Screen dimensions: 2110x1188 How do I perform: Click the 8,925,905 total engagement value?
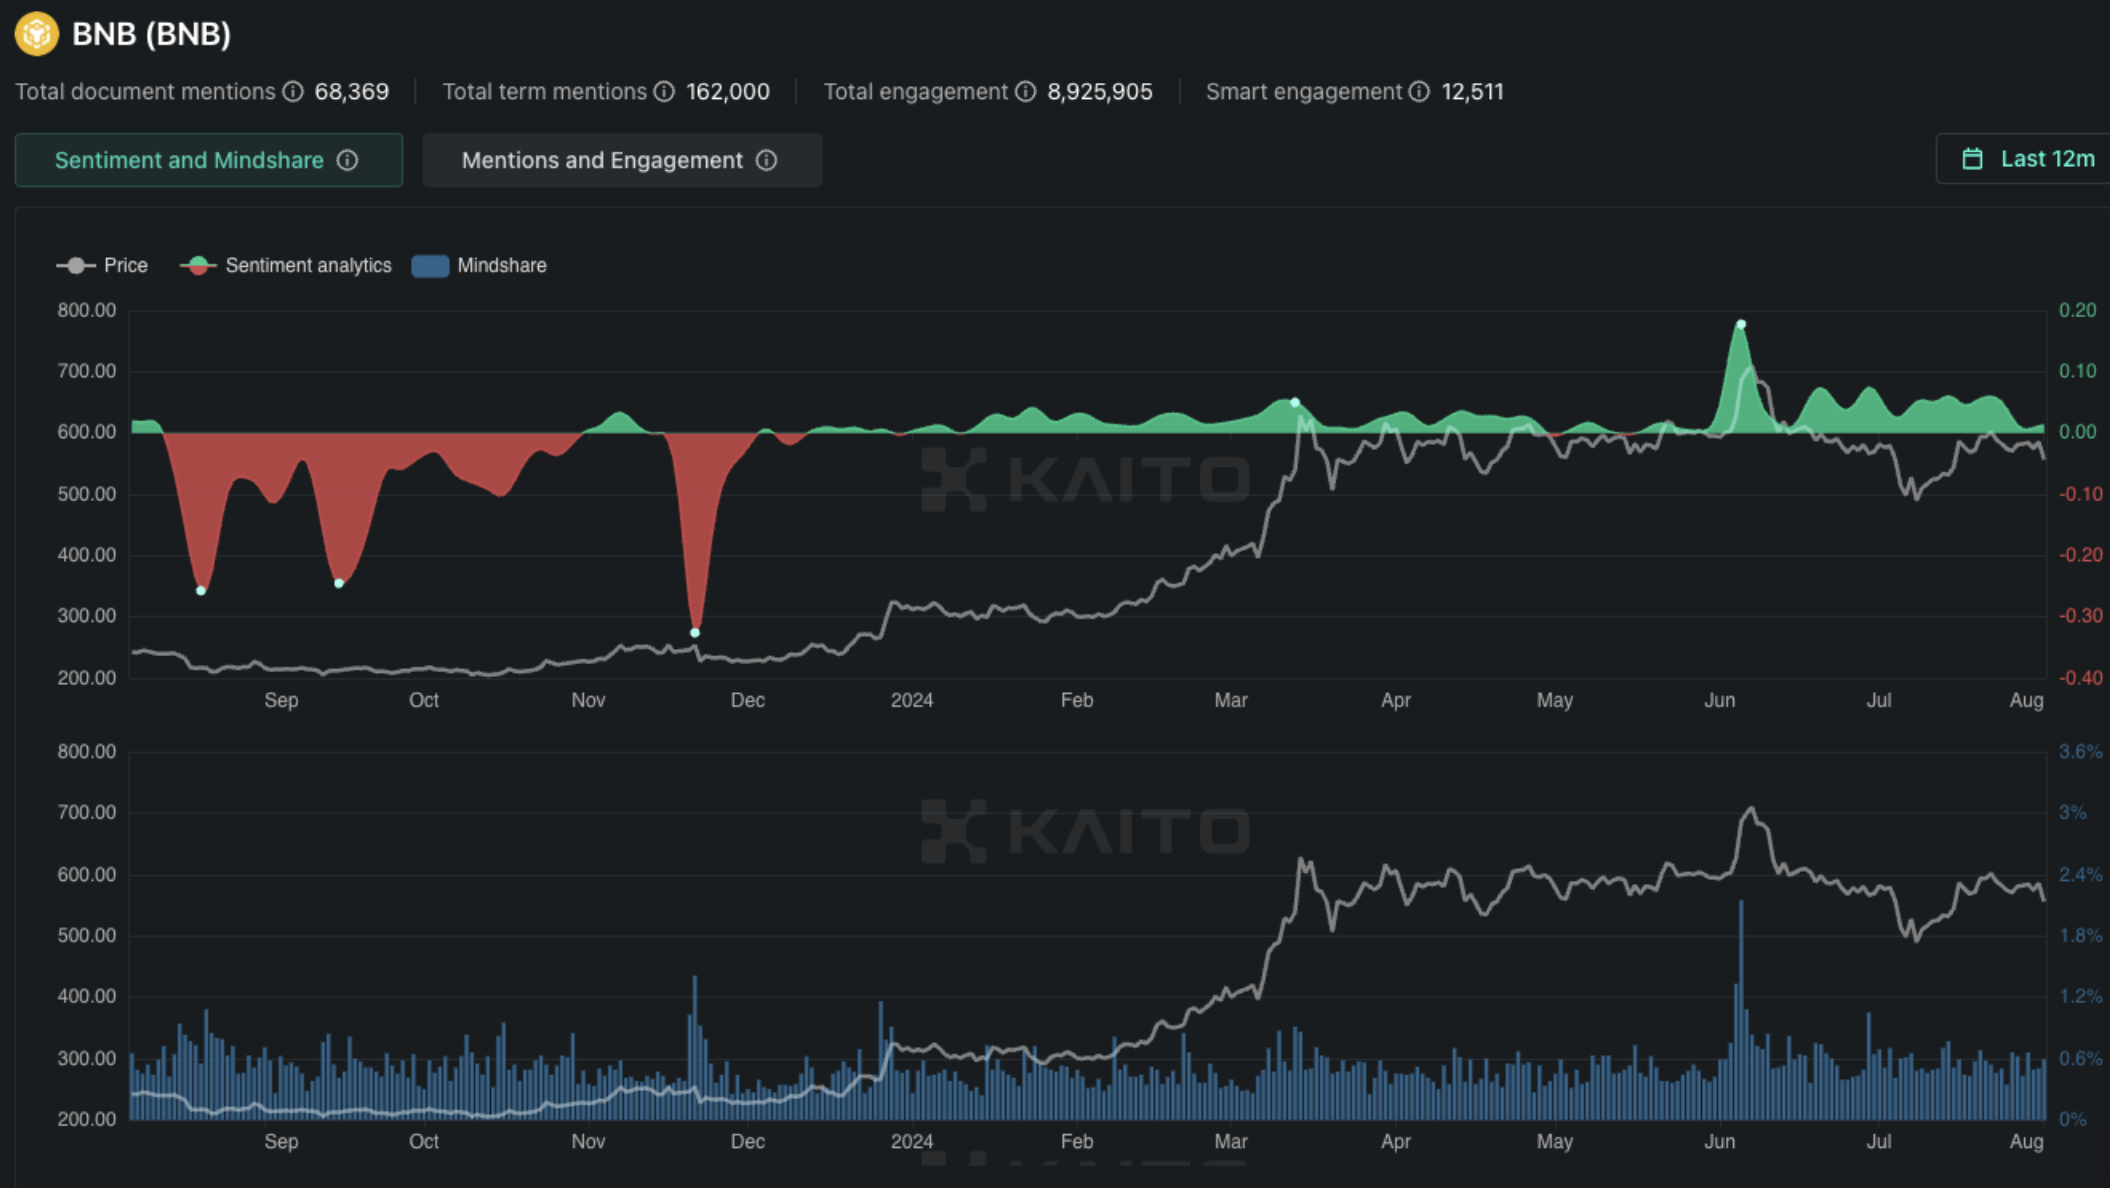[x=1100, y=92]
